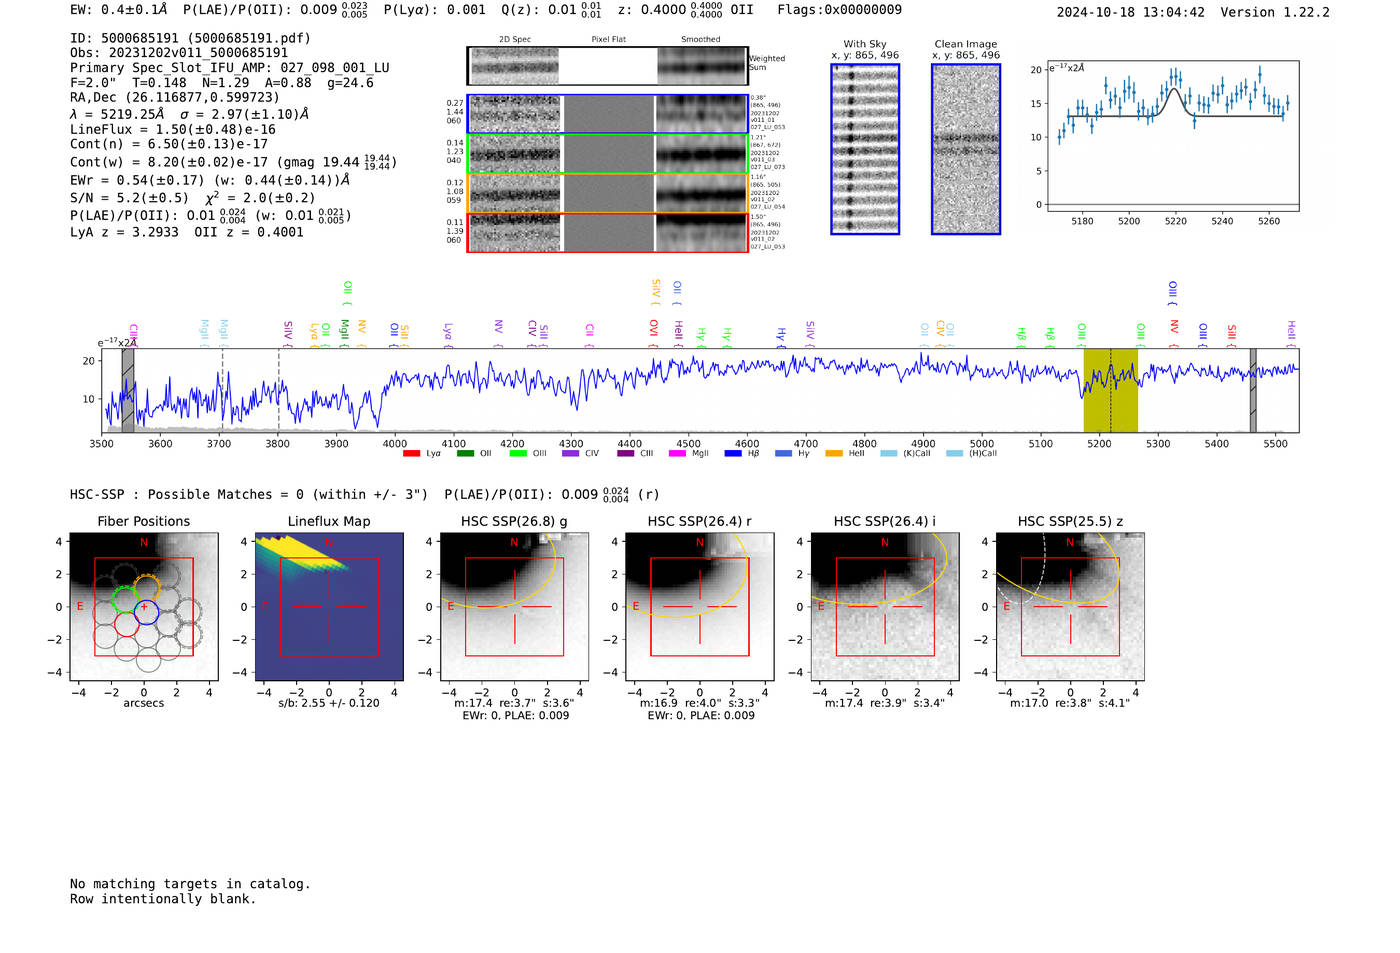Select the blue-bordered fiber spectrum row
The width and height of the screenshot is (1400, 953).
pyautogui.click(x=607, y=114)
